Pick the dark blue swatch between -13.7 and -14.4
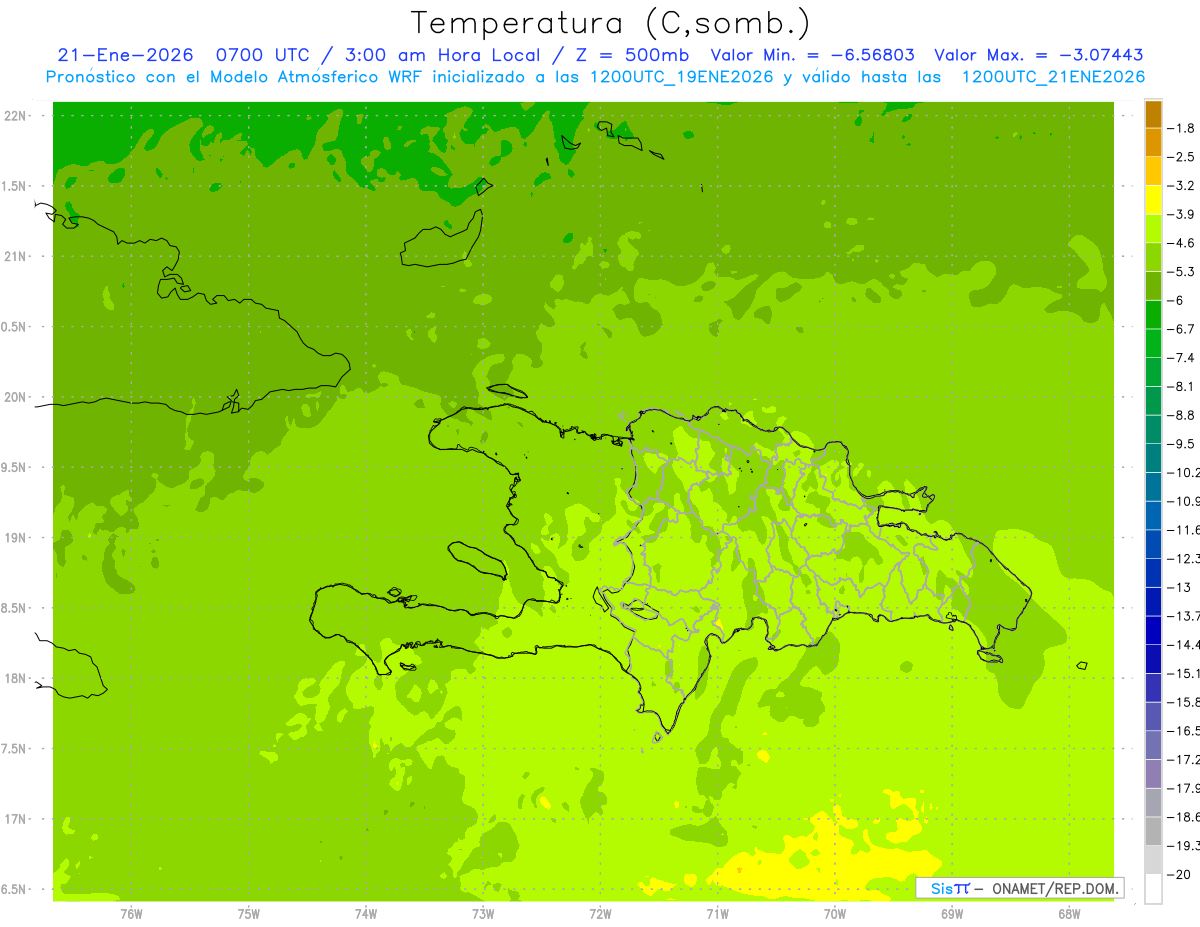This screenshot has width=1200, height=927. (1153, 630)
